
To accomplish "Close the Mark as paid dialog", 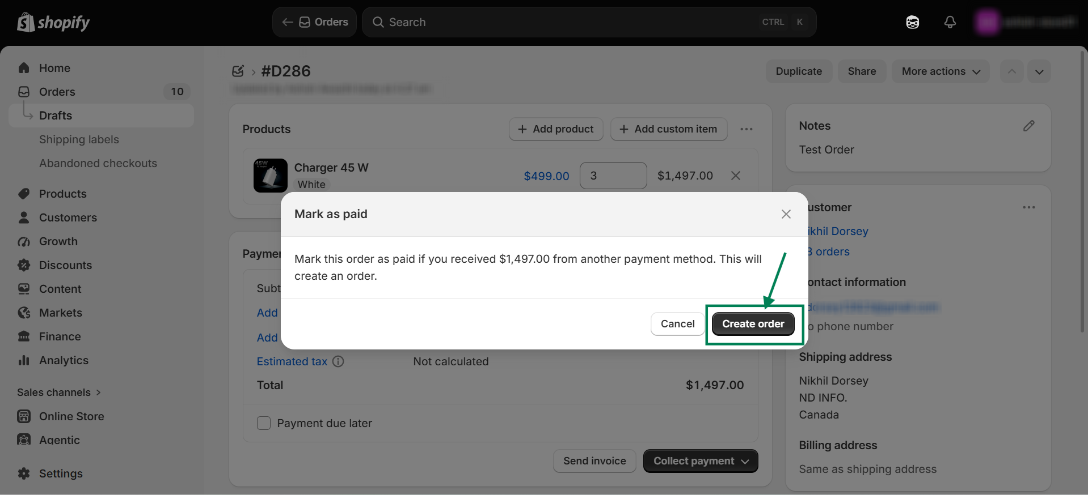I will click(786, 215).
